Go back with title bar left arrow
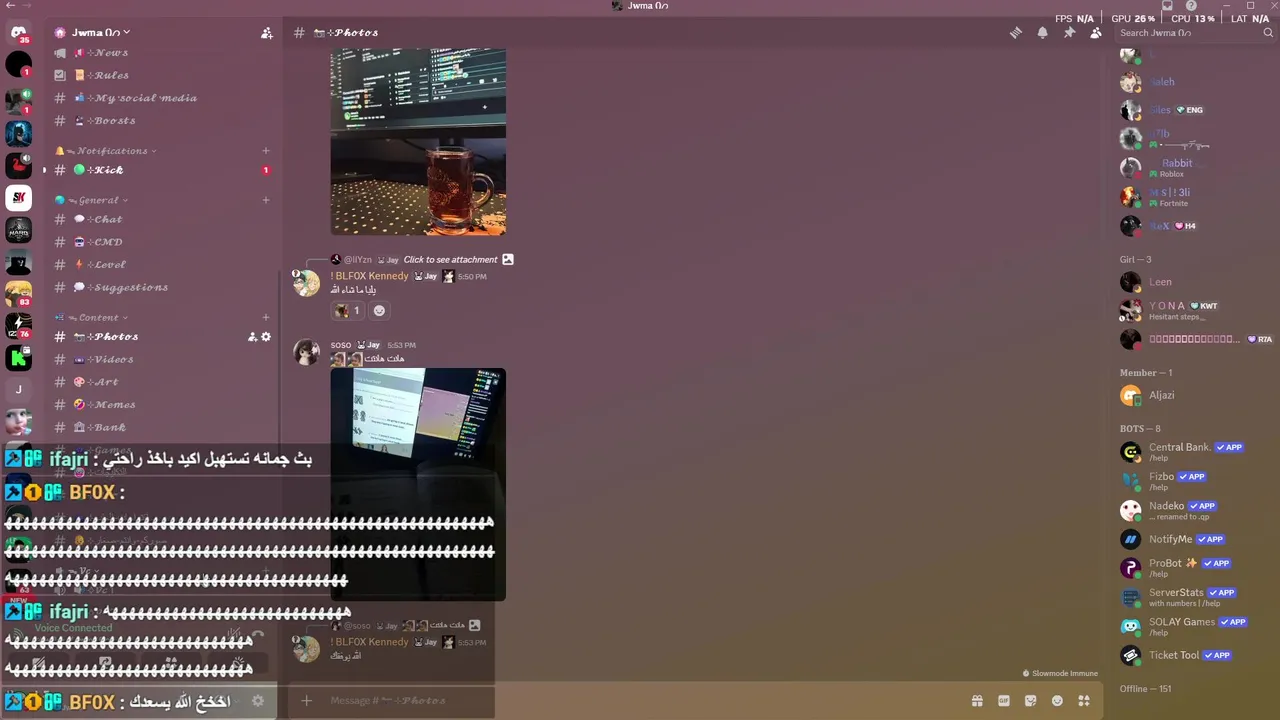This screenshot has width=1280, height=720. 11,6
